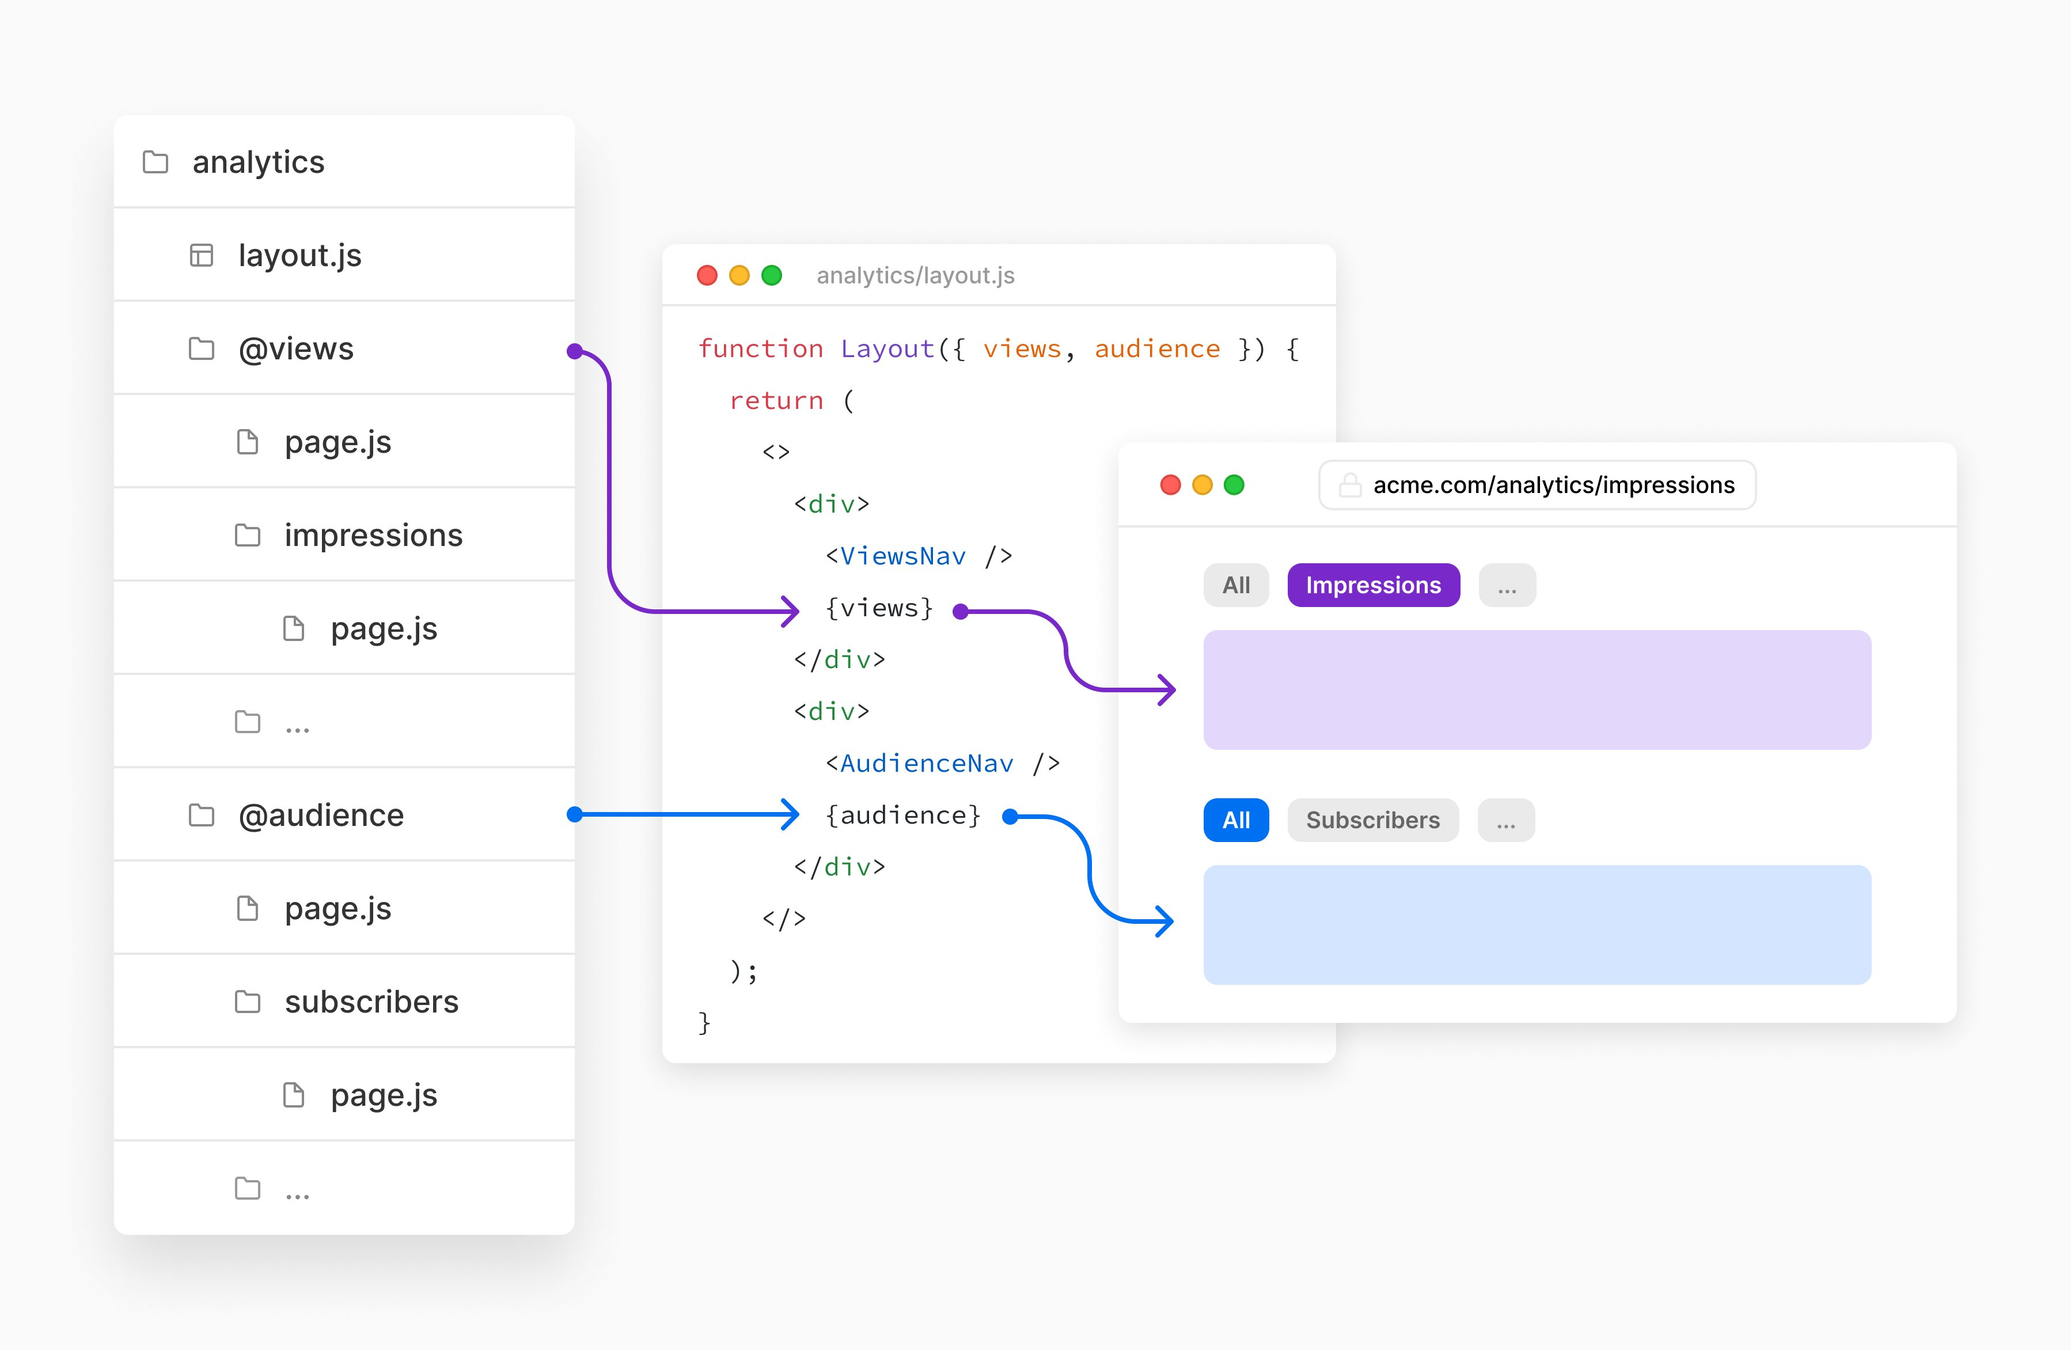Screen dimensions: 2071x1350
Task: Open page.js under the impressions folder
Action: coord(383,629)
